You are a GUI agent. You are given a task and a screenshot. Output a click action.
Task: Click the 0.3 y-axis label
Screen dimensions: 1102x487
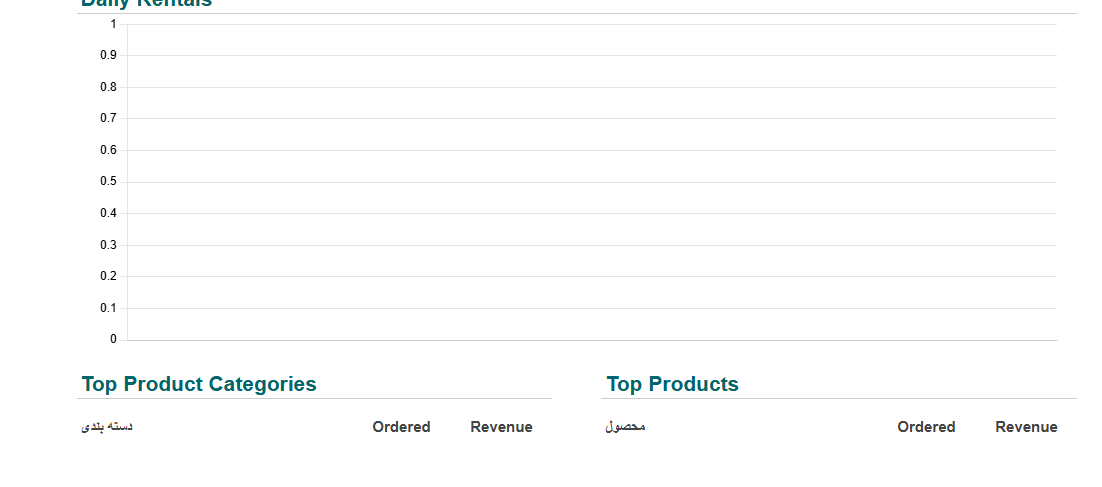point(108,245)
